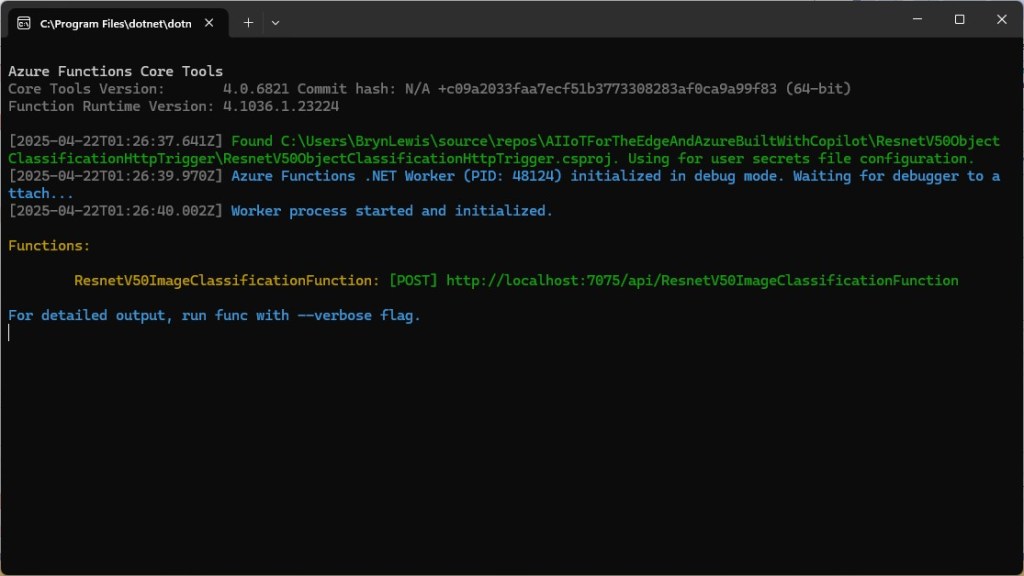
Task: Click the yellow Functions: label
Action: pyautogui.click(x=49, y=246)
